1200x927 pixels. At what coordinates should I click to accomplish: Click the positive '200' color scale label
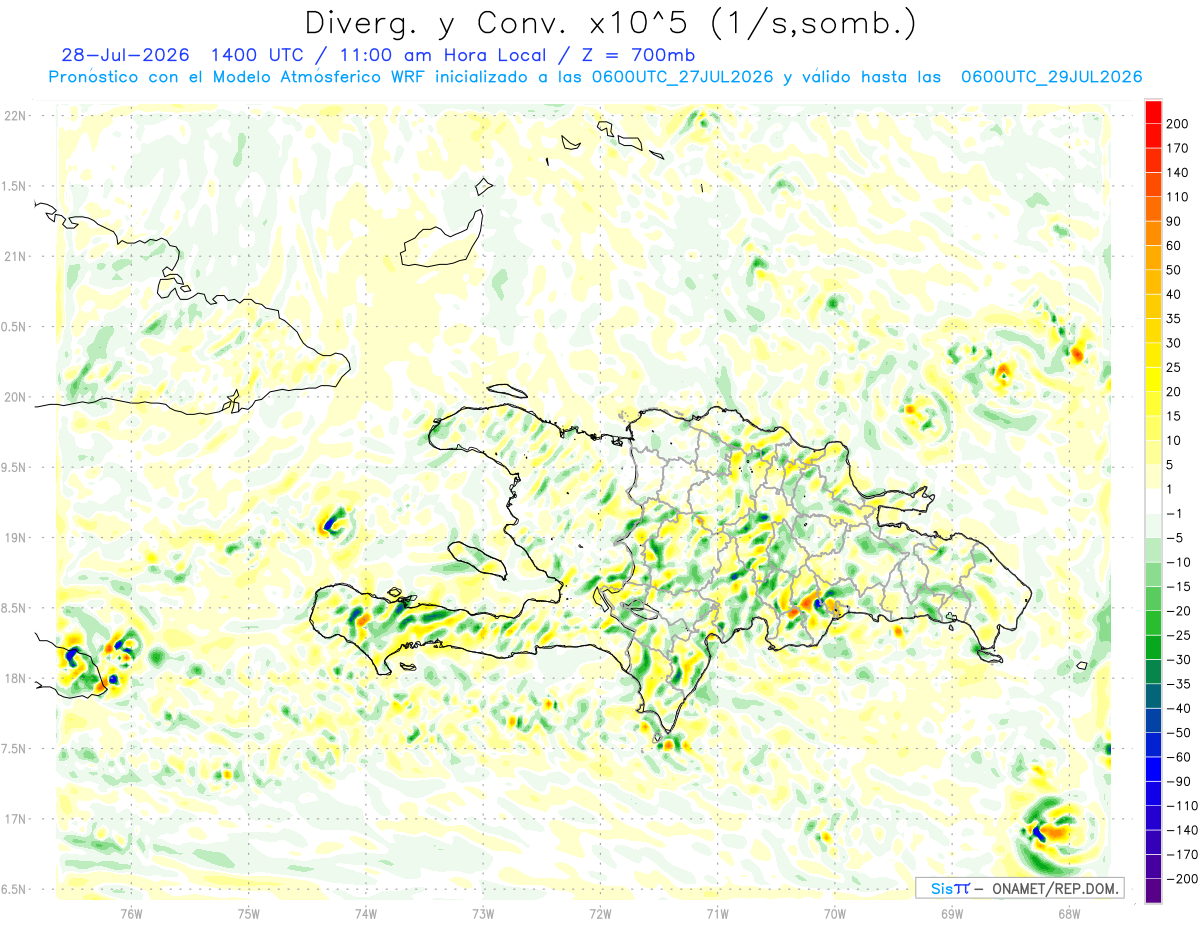(x=1178, y=124)
